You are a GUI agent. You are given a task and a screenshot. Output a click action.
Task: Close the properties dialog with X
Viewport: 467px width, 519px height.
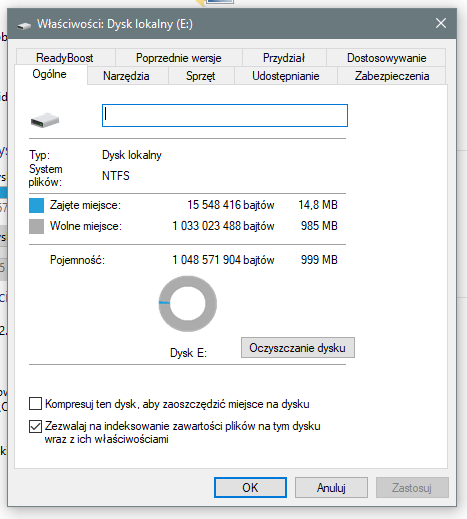click(x=441, y=23)
